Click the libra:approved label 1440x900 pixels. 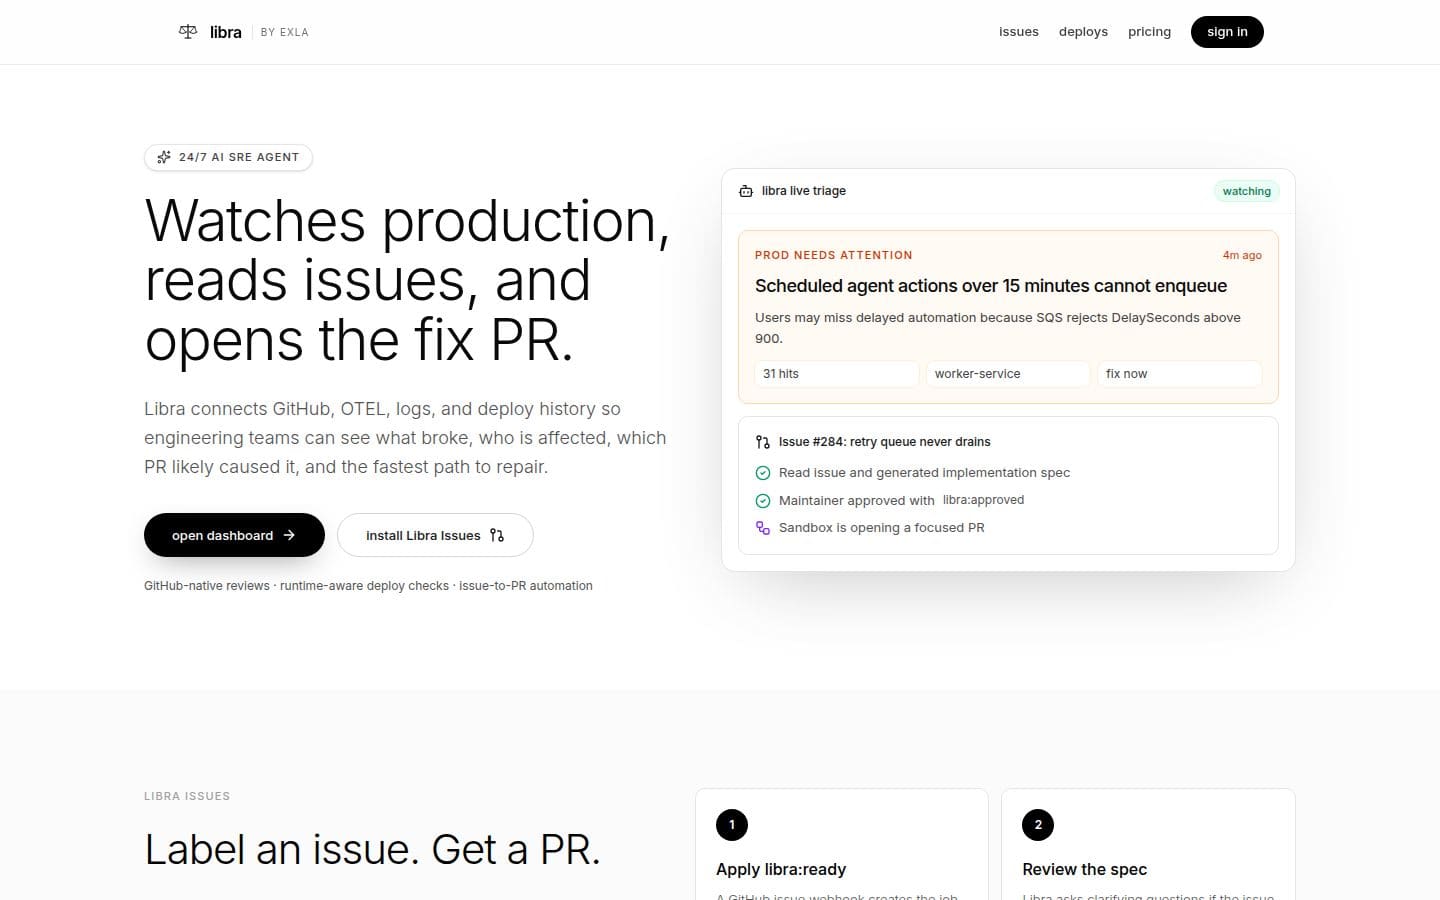click(x=983, y=500)
